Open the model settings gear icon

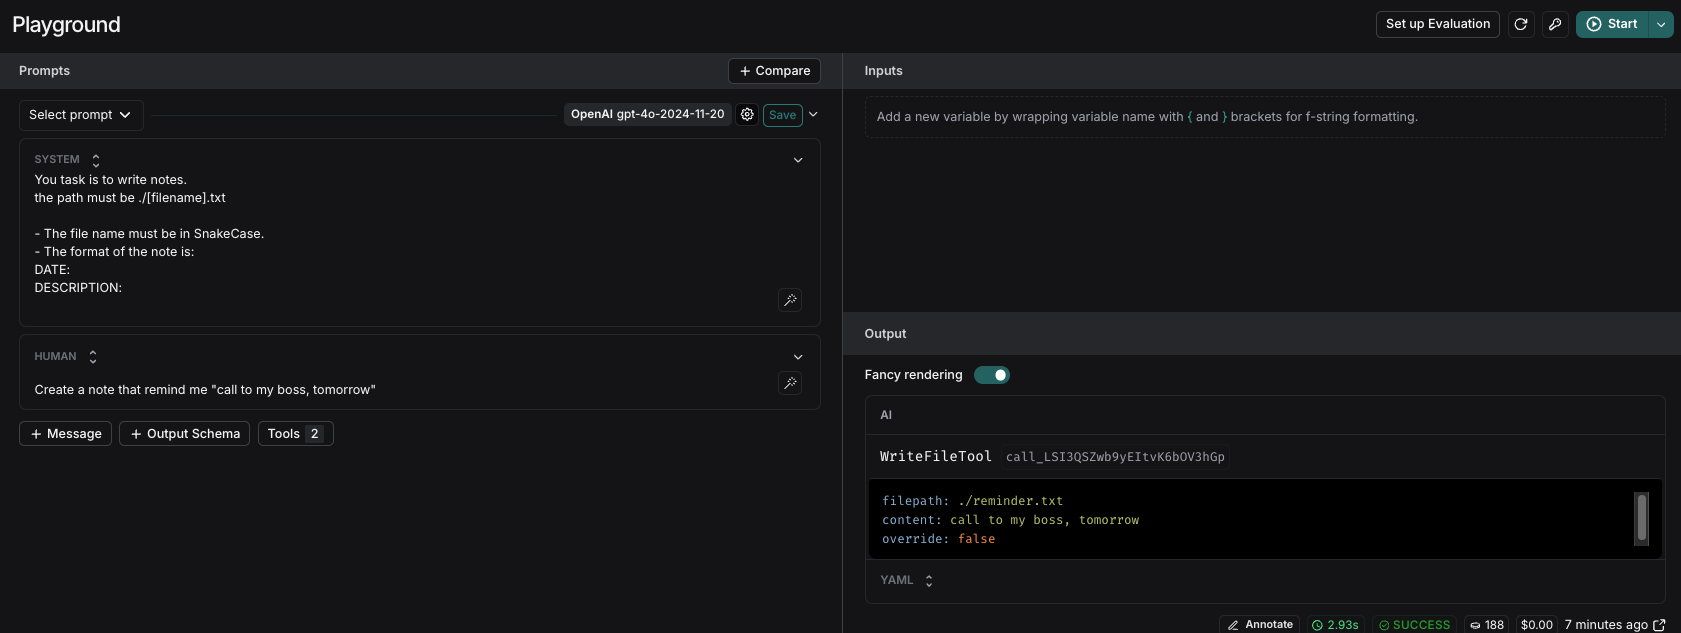coord(747,115)
